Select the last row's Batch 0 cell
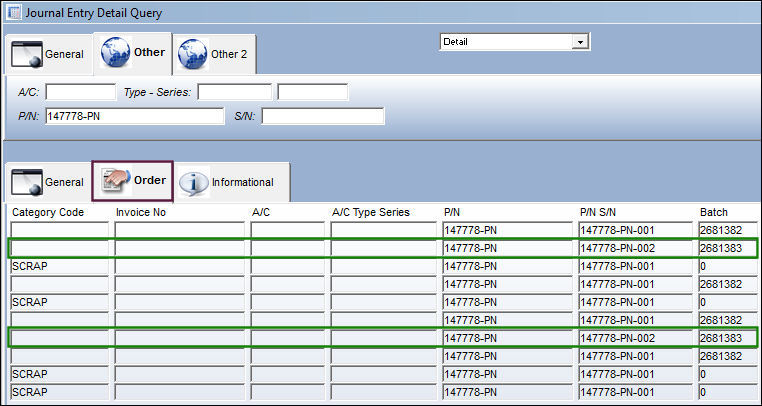 coord(727,392)
